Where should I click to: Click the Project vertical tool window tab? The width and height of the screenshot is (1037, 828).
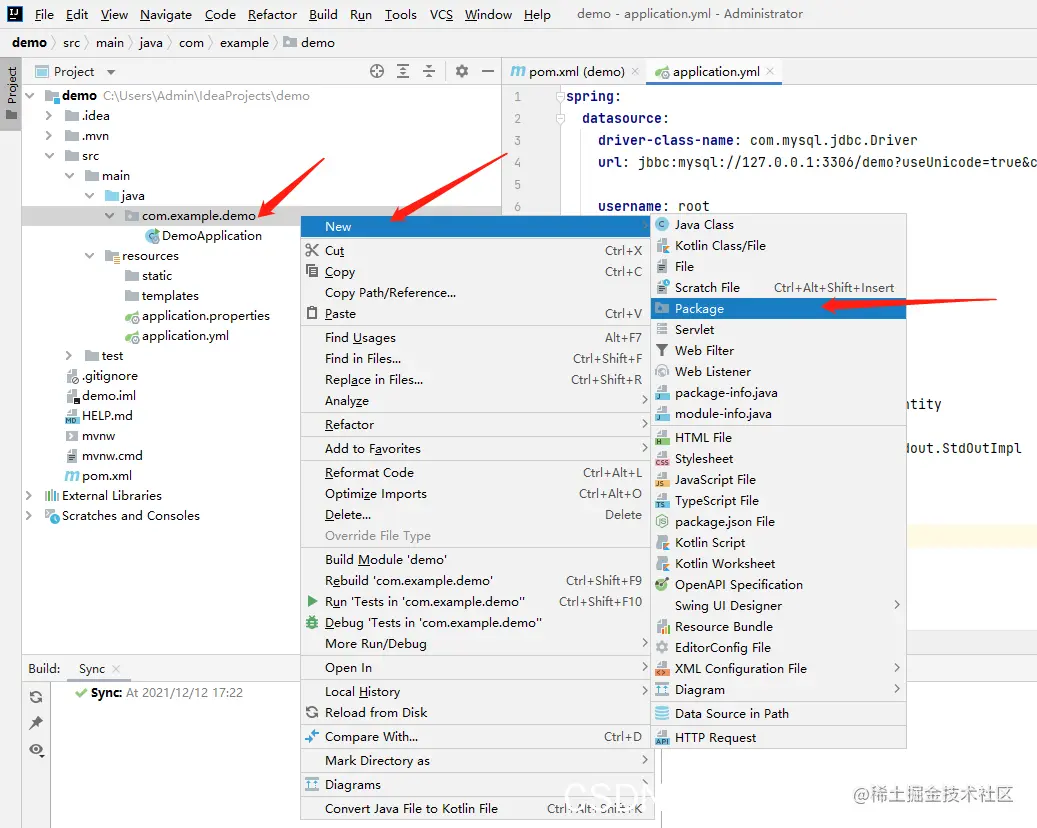pyautogui.click(x=11, y=93)
